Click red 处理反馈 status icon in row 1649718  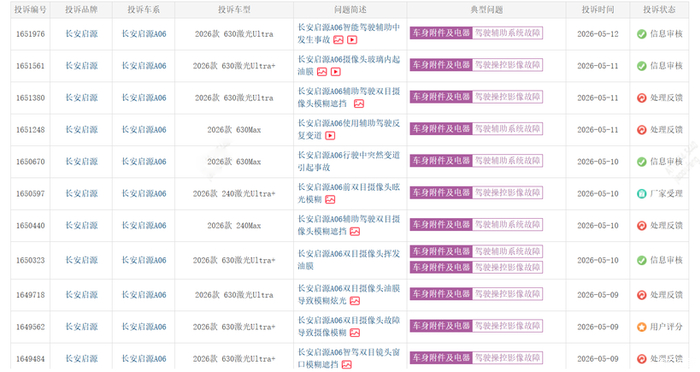click(642, 295)
